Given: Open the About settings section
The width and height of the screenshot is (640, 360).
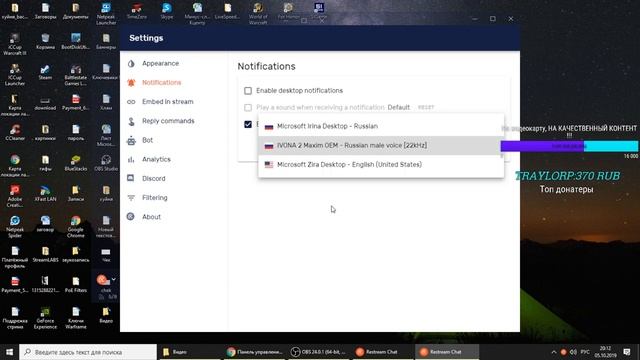Looking at the screenshot, I should [151, 217].
